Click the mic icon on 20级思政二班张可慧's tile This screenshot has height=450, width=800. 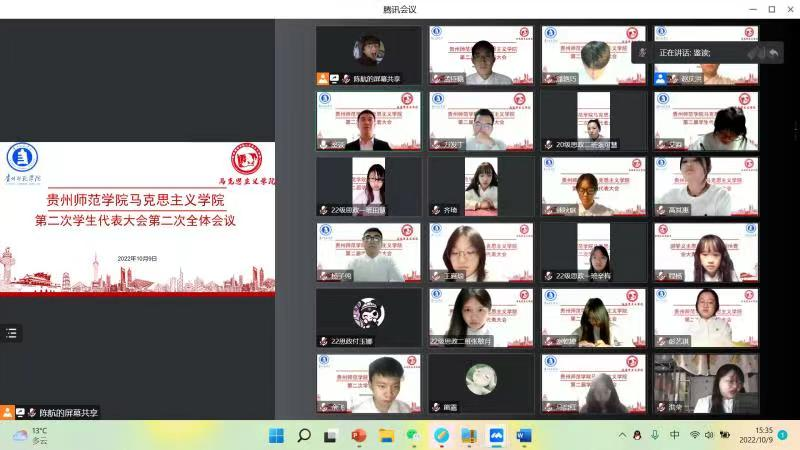tap(548, 144)
